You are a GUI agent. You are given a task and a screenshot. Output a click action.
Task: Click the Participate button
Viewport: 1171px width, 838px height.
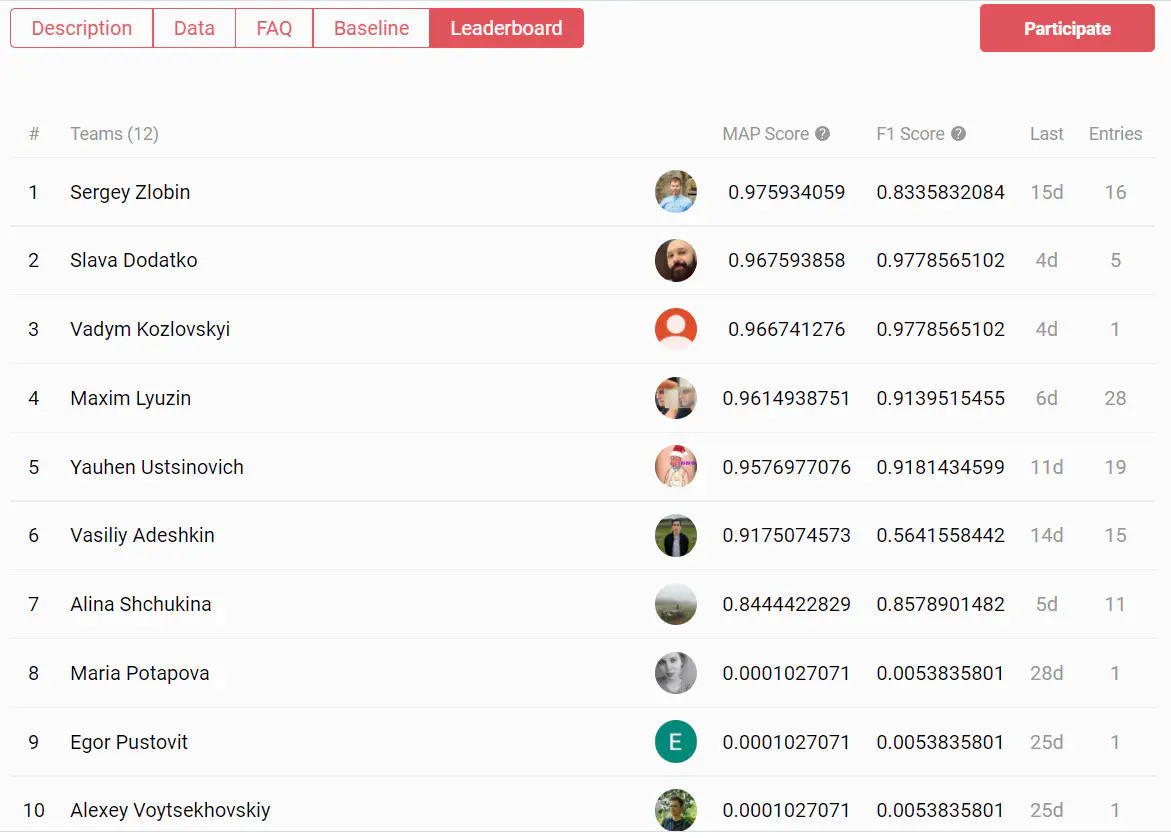tap(1066, 28)
